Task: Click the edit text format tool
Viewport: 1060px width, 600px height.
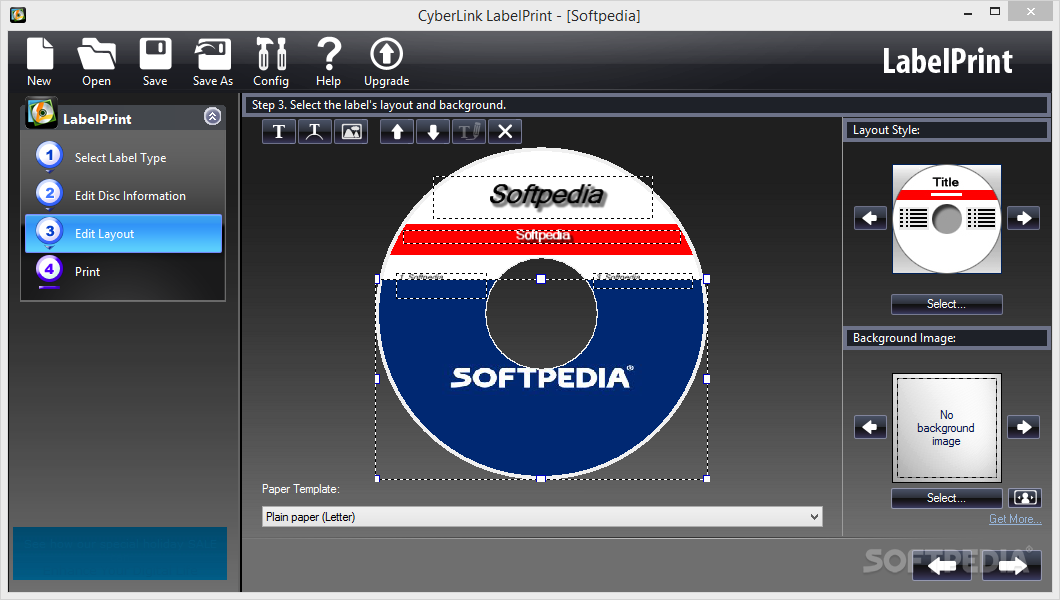Action: [468, 132]
